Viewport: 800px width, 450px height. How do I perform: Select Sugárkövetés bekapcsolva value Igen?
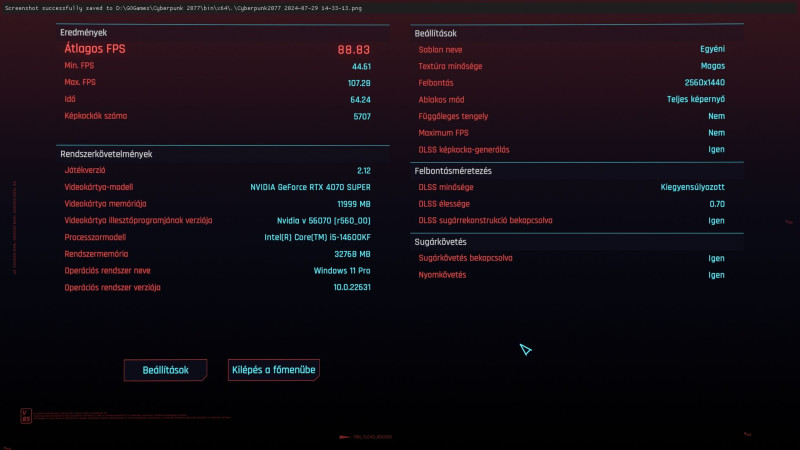tap(716, 259)
